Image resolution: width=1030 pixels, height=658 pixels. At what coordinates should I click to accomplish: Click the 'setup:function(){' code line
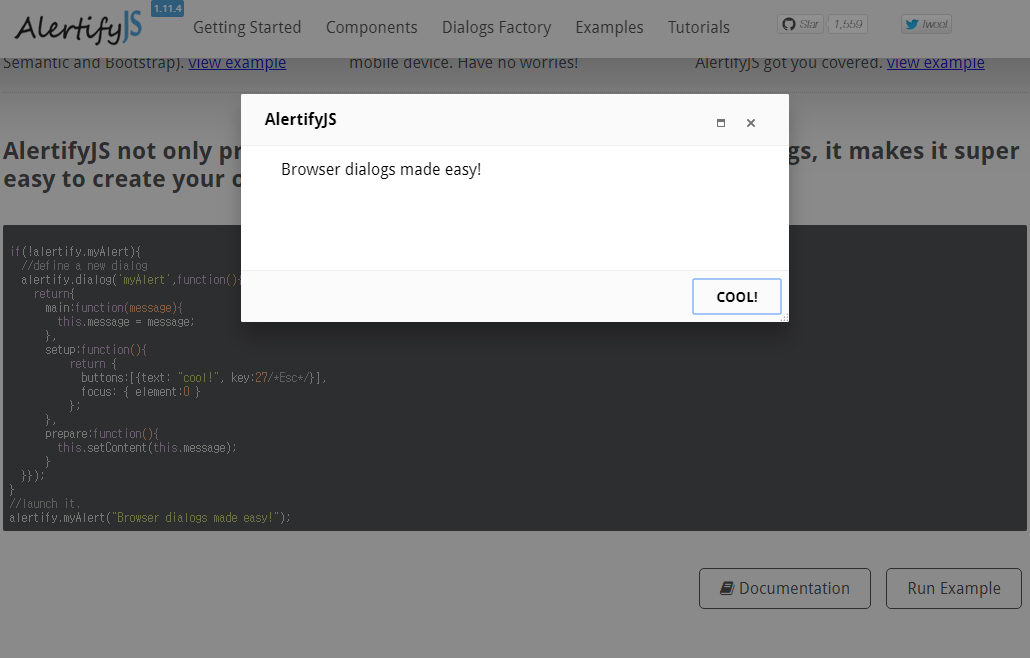[x=96, y=350]
